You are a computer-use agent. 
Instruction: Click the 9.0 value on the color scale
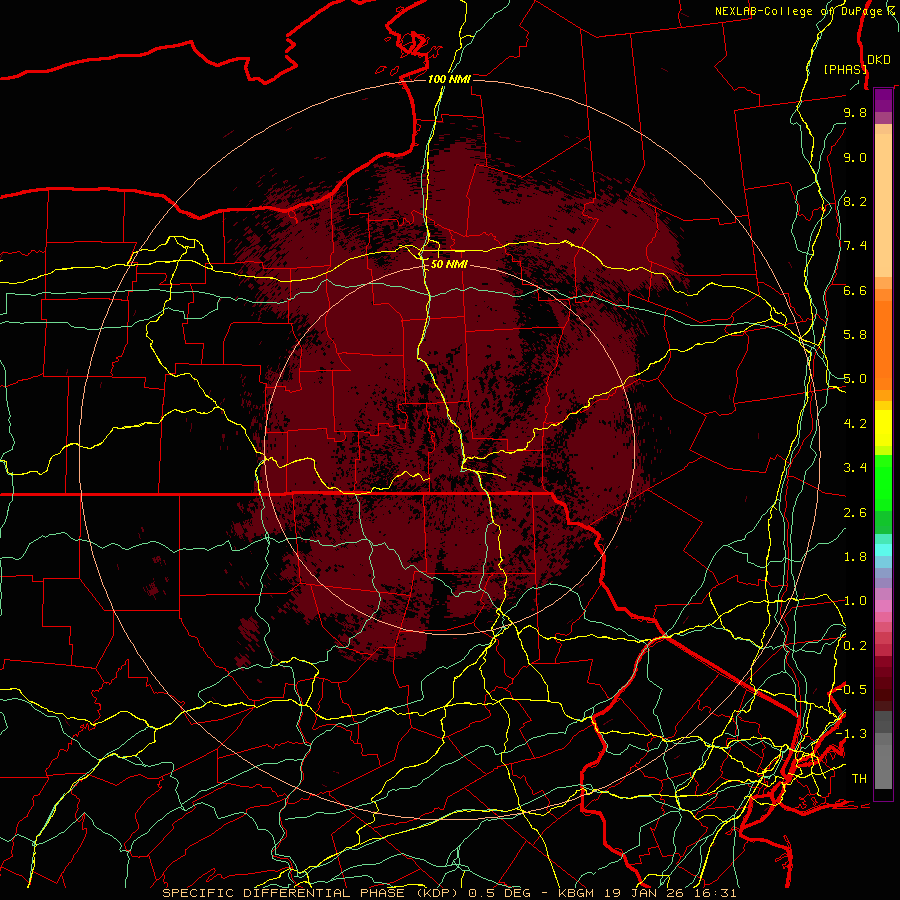[x=855, y=157]
